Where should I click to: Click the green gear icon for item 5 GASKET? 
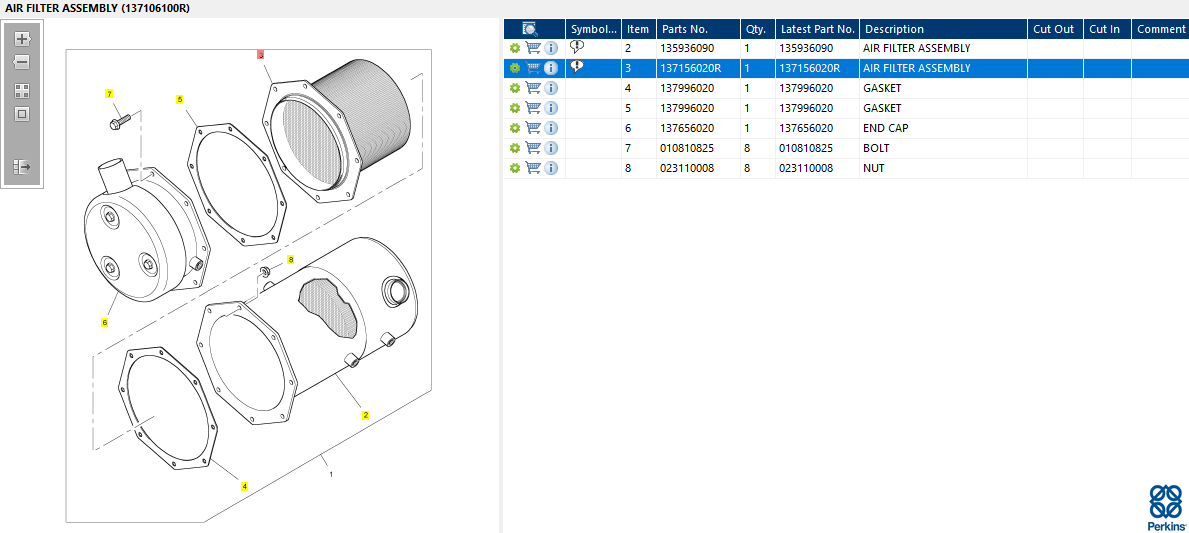tap(515, 108)
